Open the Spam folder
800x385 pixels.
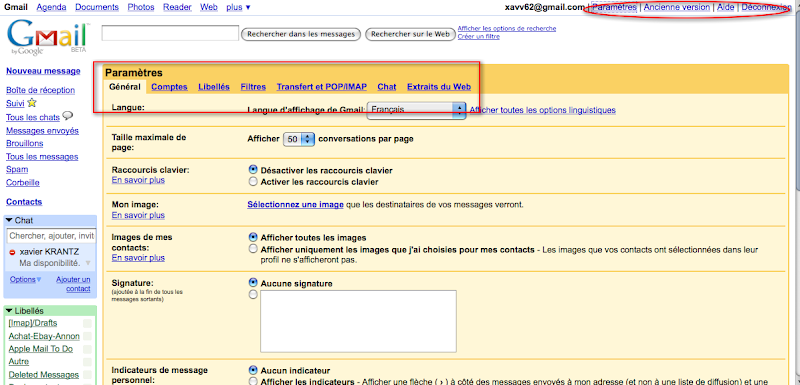(x=17, y=169)
